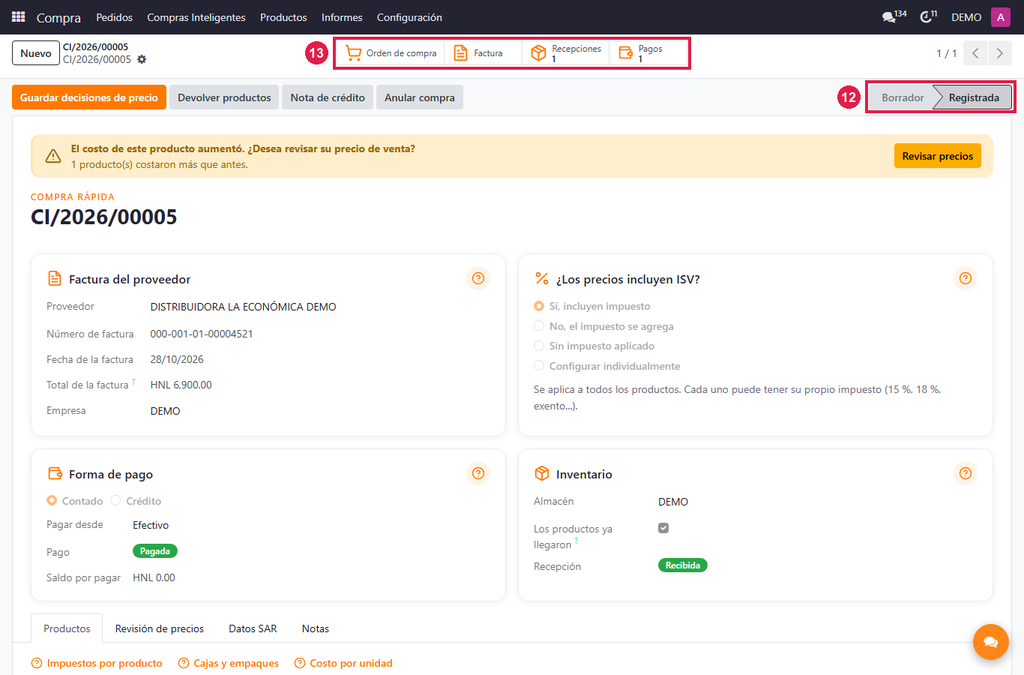This screenshot has width=1024, height=675.
Task: Open the activities clock icon with 11
Action: [x=928, y=17]
